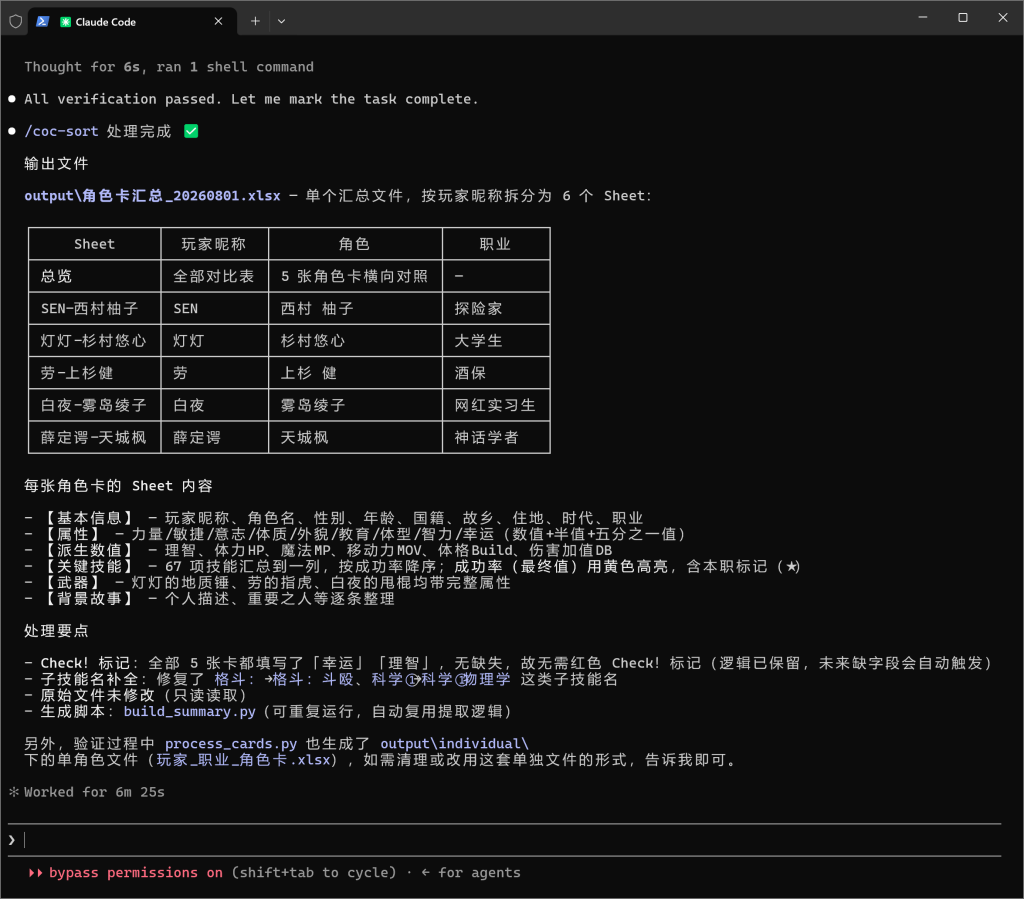
Task: Click table cell 神话学者
Action: coord(496,437)
